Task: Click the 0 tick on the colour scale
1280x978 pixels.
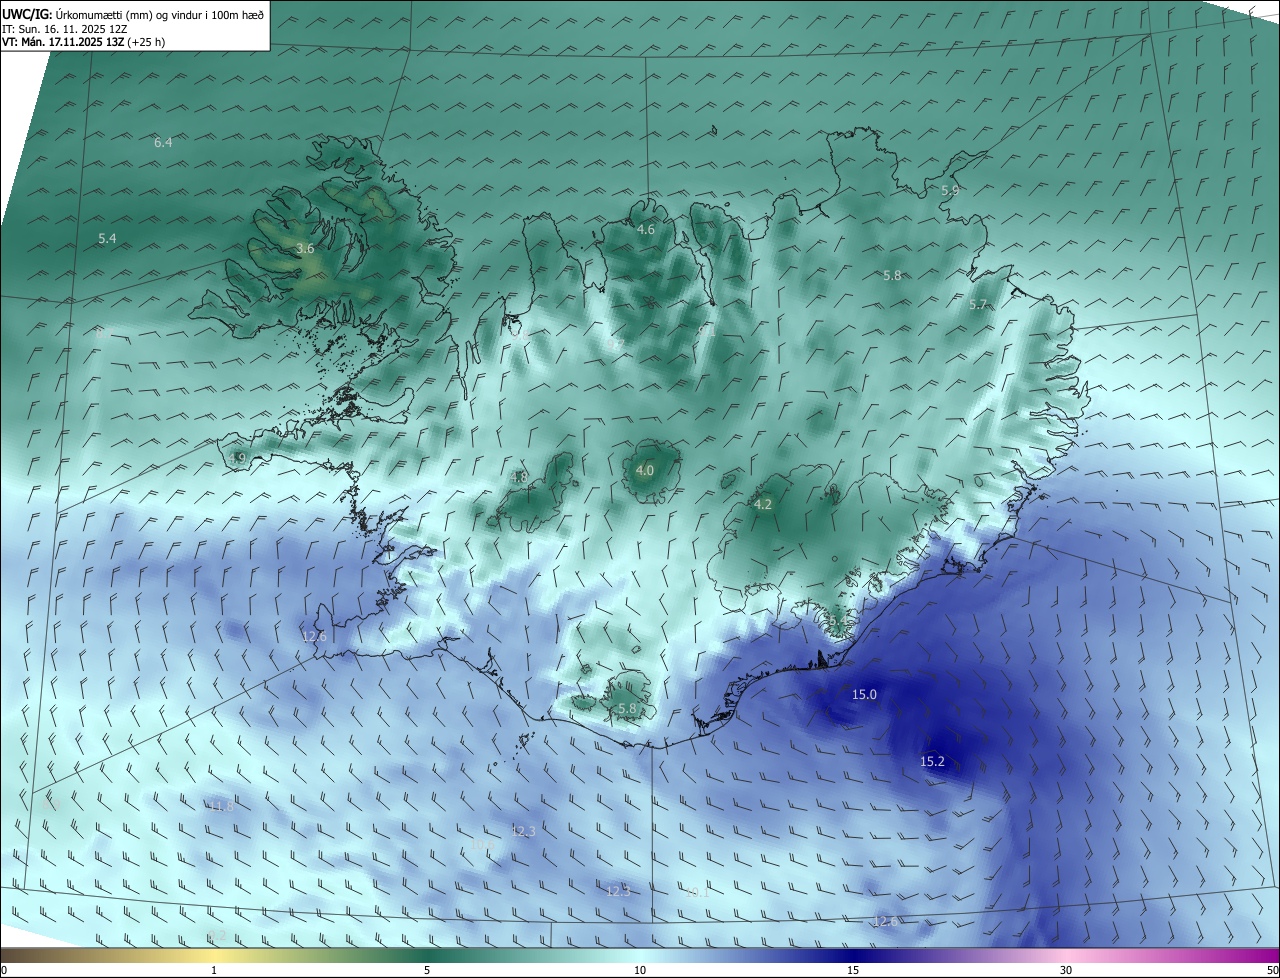Action: pos(3,970)
